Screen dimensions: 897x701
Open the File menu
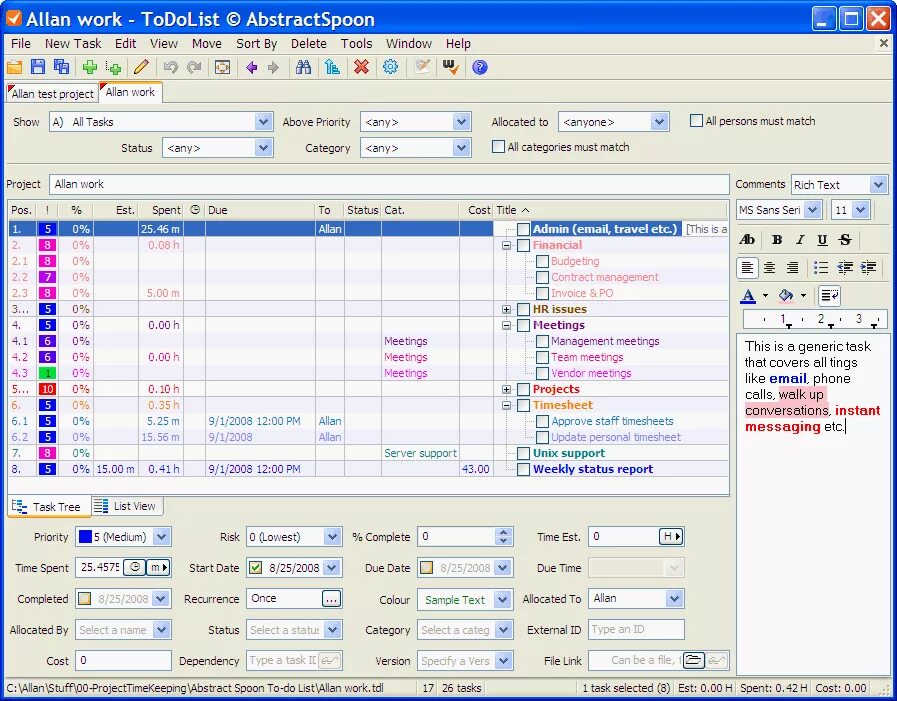(21, 43)
